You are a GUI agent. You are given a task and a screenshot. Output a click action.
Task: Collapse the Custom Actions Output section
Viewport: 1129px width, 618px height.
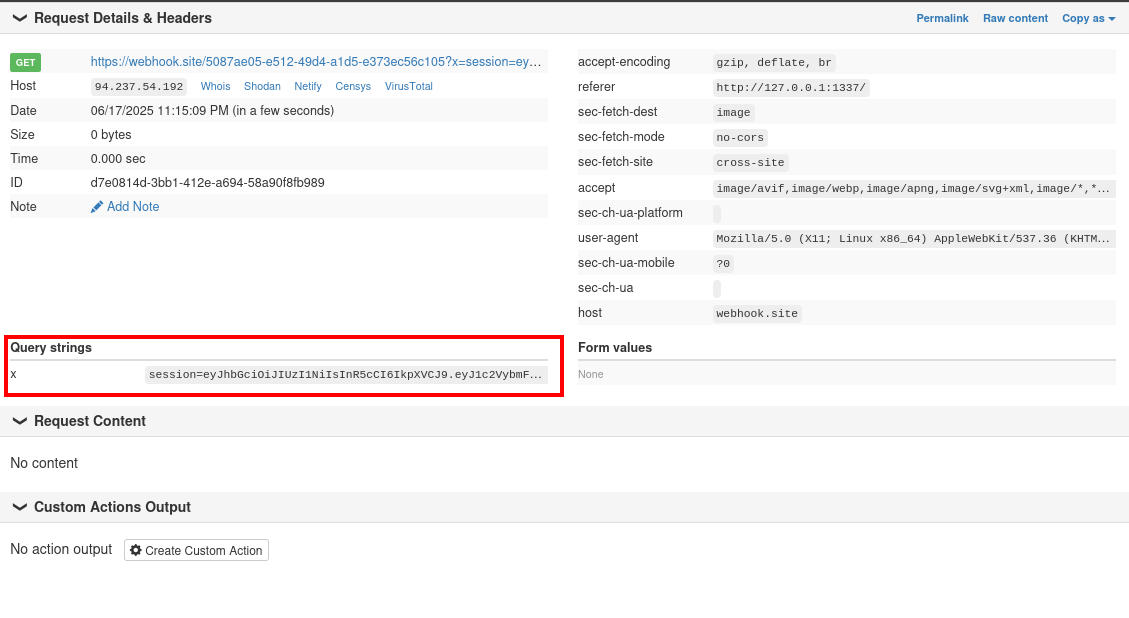[19, 507]
